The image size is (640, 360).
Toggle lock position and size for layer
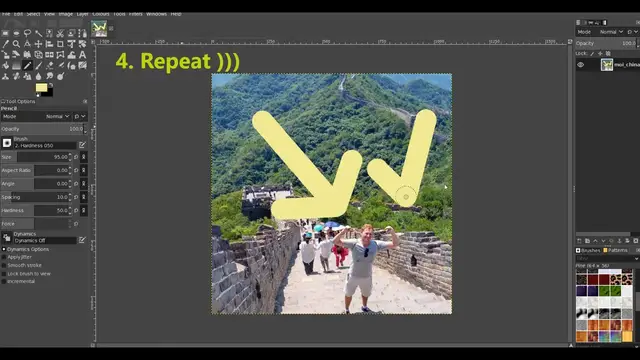[600, 53]
